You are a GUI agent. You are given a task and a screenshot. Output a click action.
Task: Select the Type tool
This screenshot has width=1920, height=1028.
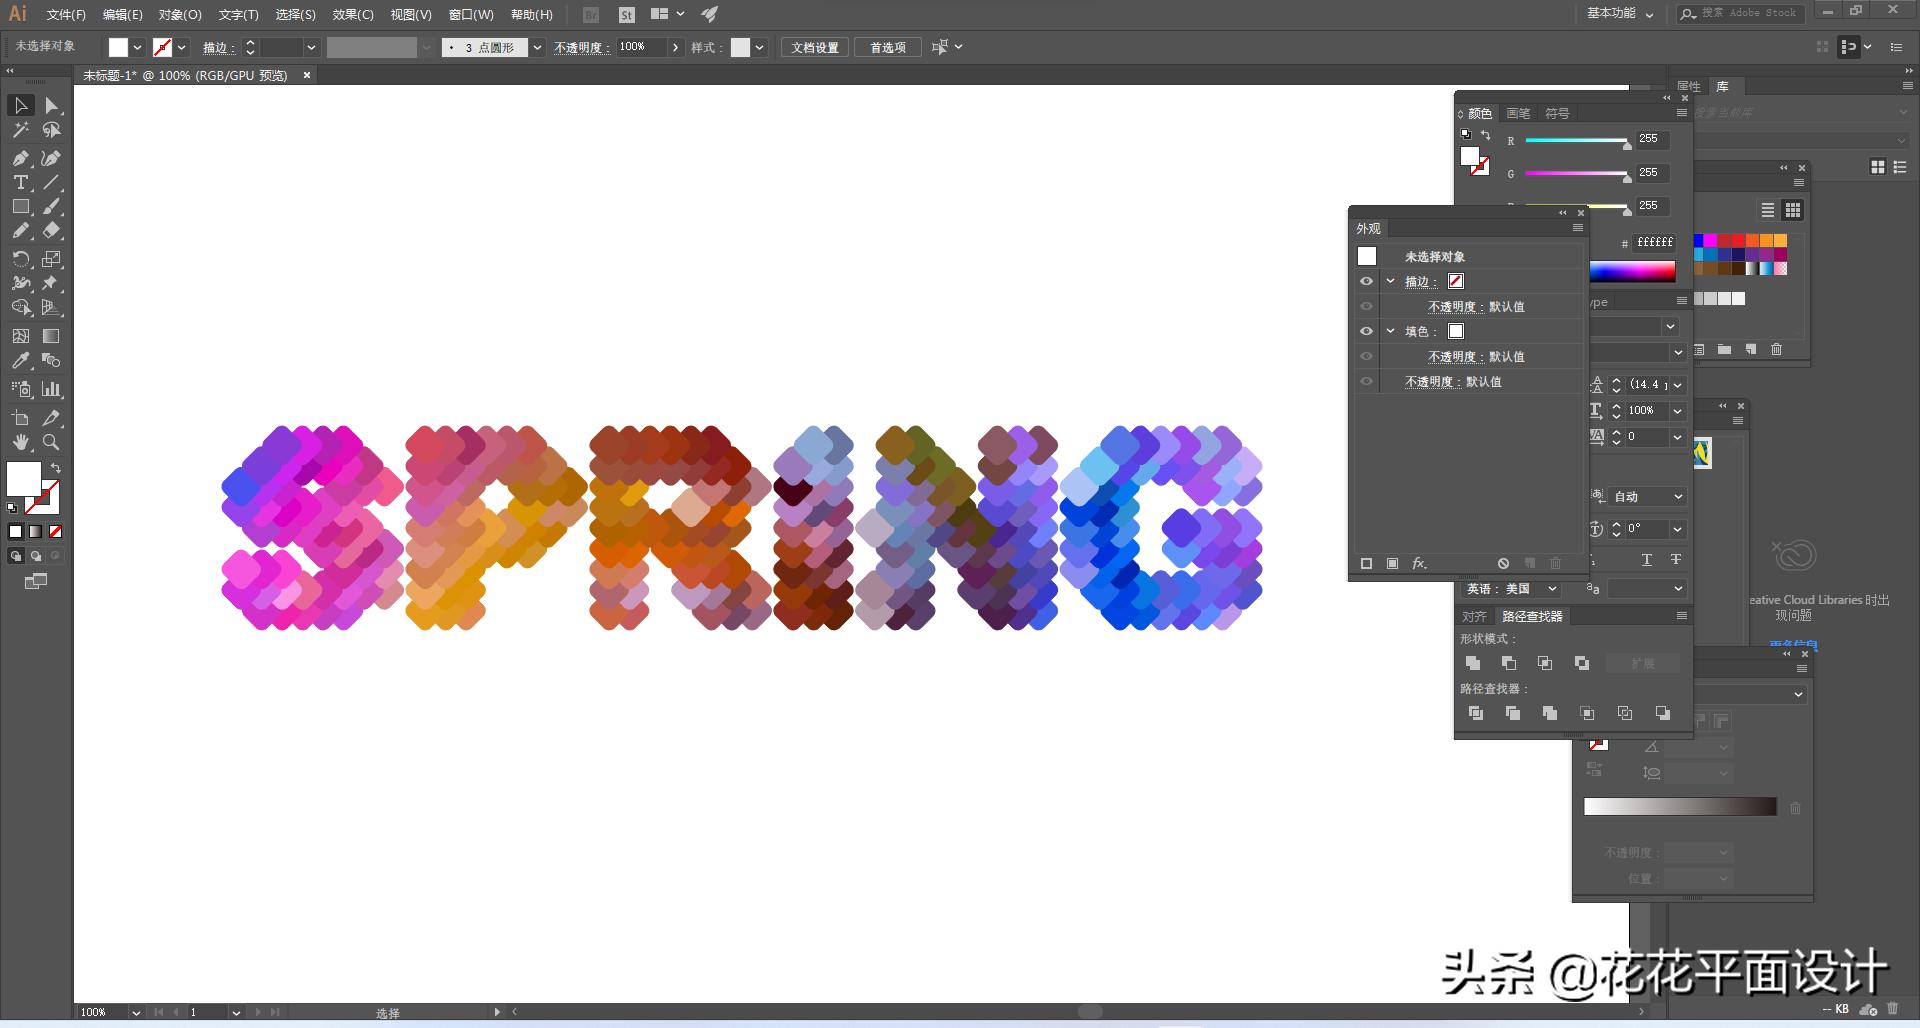tap(20, 182)
